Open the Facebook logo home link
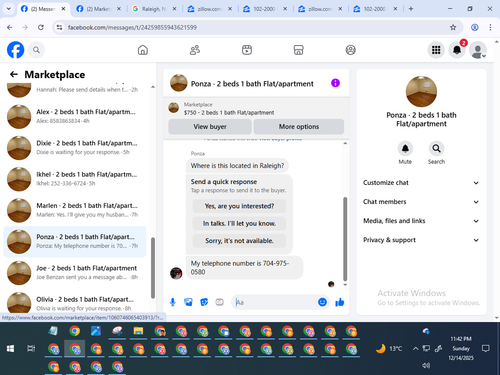Viewport: 500px width, 375px height. (15, 50)
